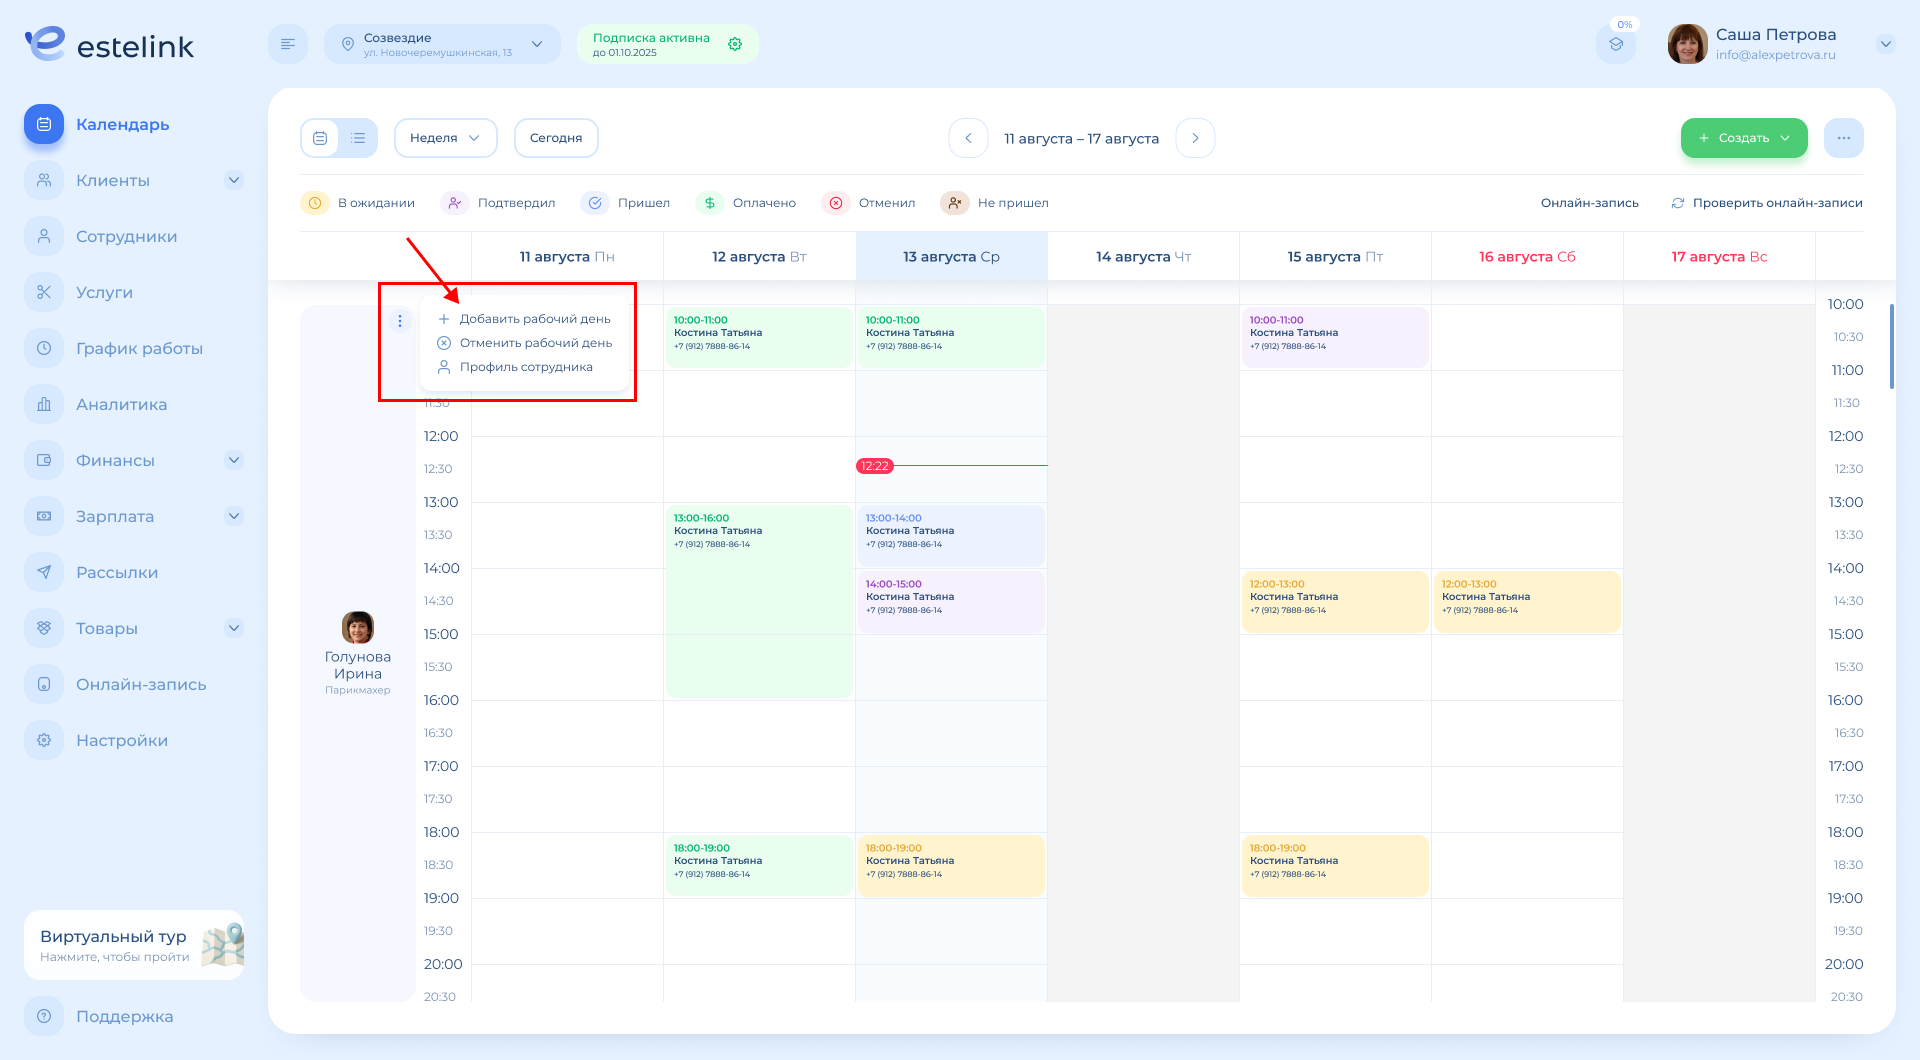Open subscription settings gear icon
Viewport: 1920px width, 1060px height.
pos(735,44)
